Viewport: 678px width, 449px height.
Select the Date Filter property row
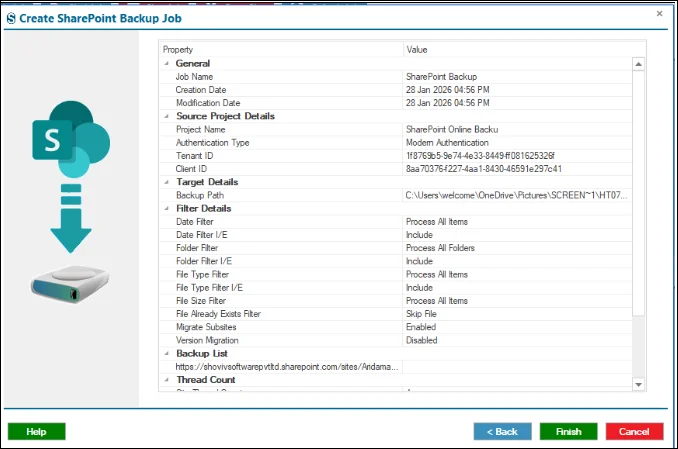pyautogui.click(x=396, y=222)
